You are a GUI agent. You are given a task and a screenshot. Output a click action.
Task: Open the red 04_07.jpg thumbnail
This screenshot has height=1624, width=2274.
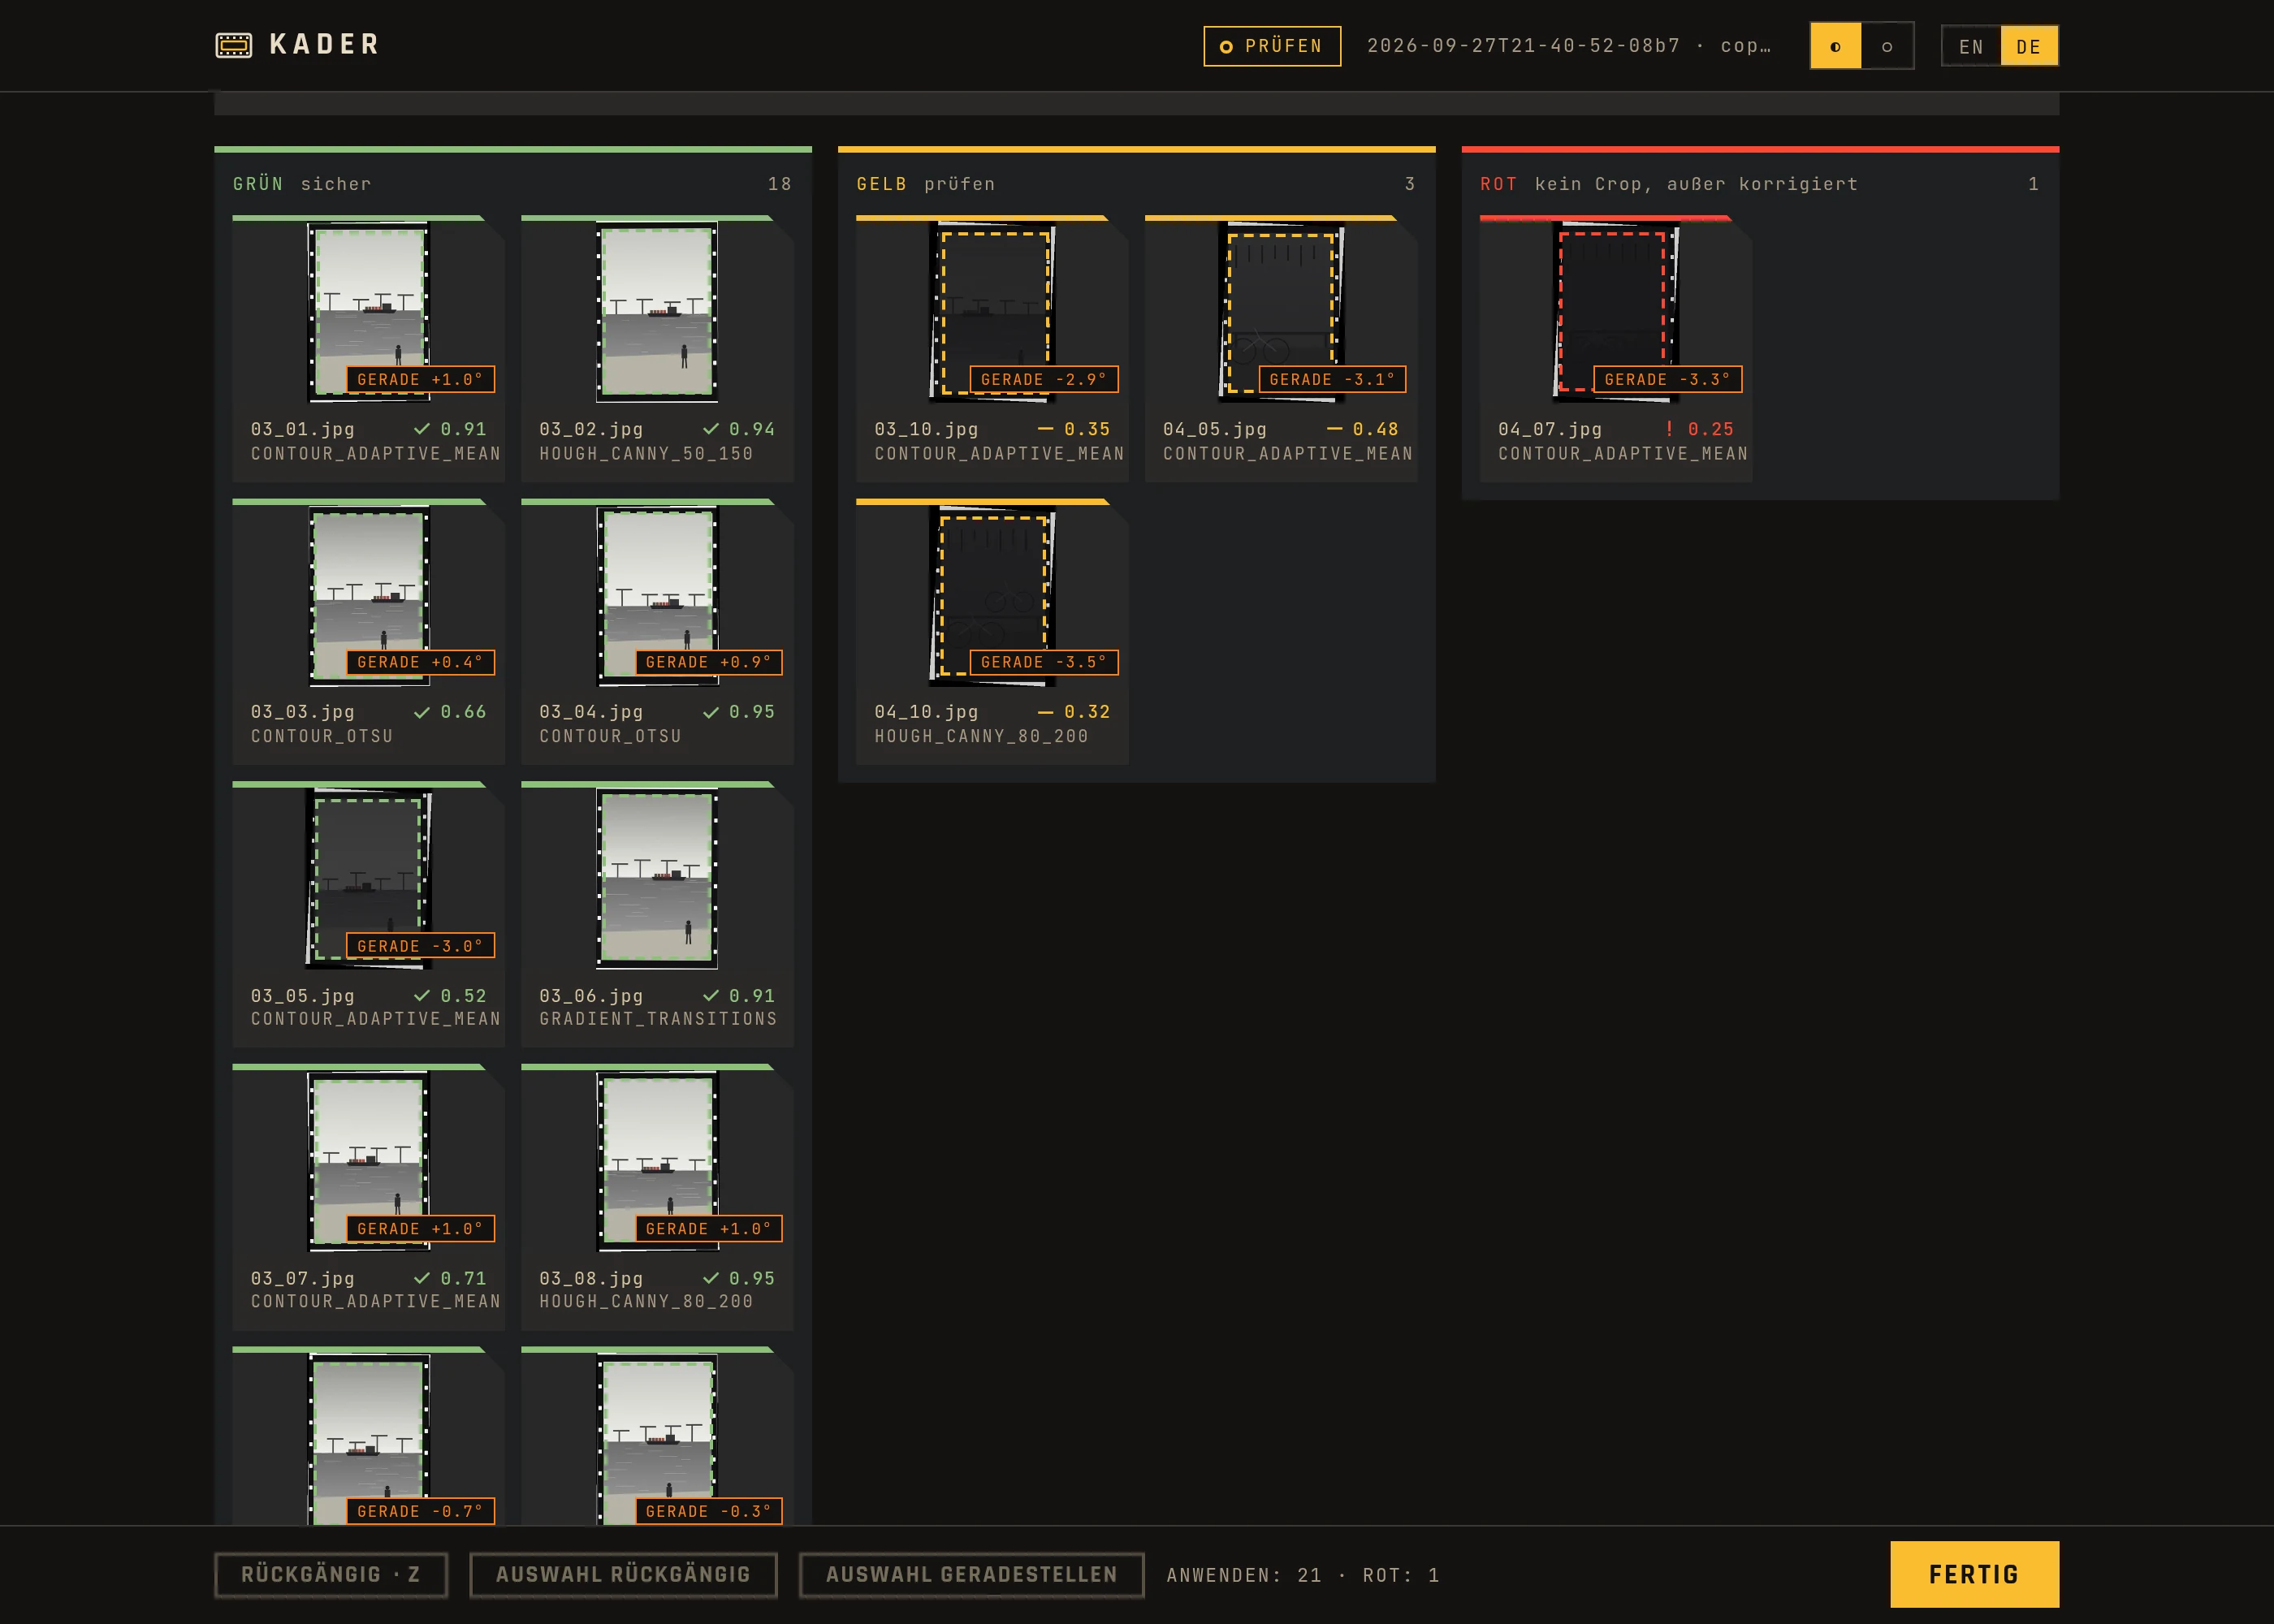[1616, 312]
